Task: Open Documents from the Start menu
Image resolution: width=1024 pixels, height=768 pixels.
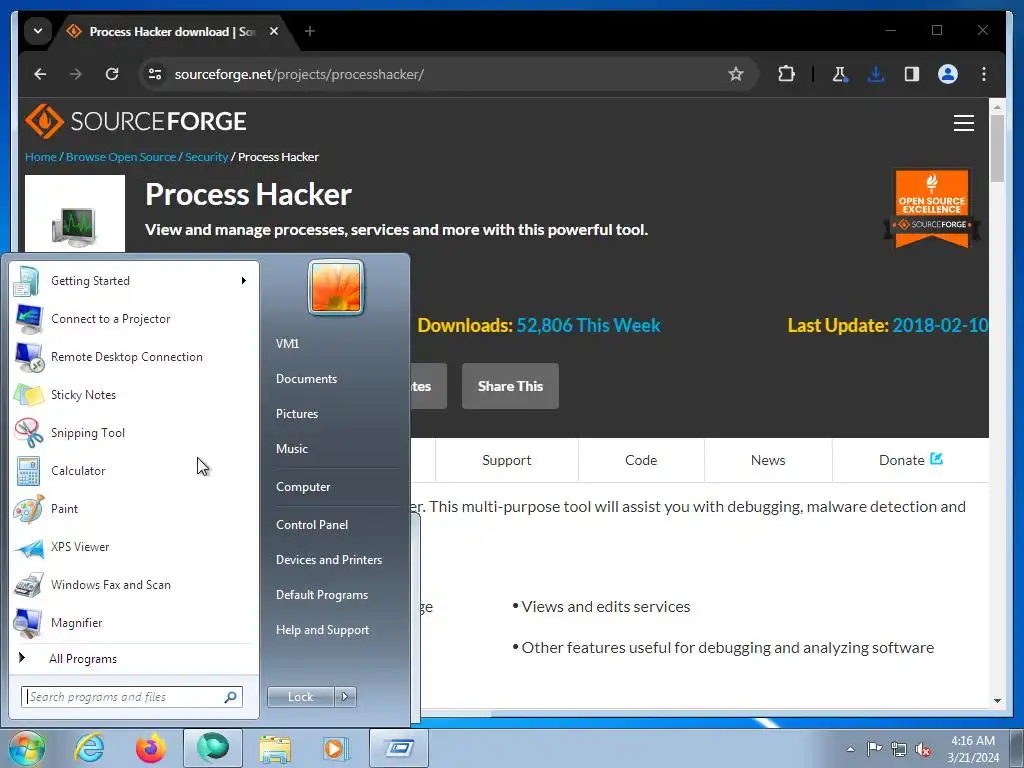Action: point(306,379)
